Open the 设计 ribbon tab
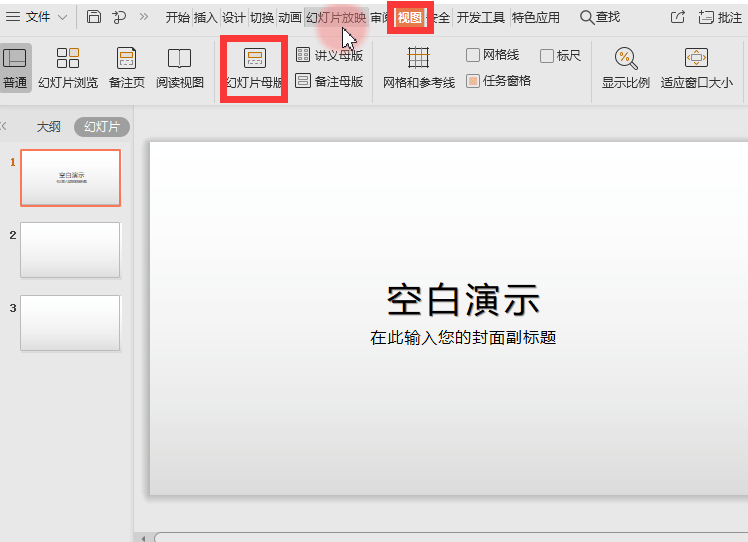Screen dimensions: 748x542 234,18
